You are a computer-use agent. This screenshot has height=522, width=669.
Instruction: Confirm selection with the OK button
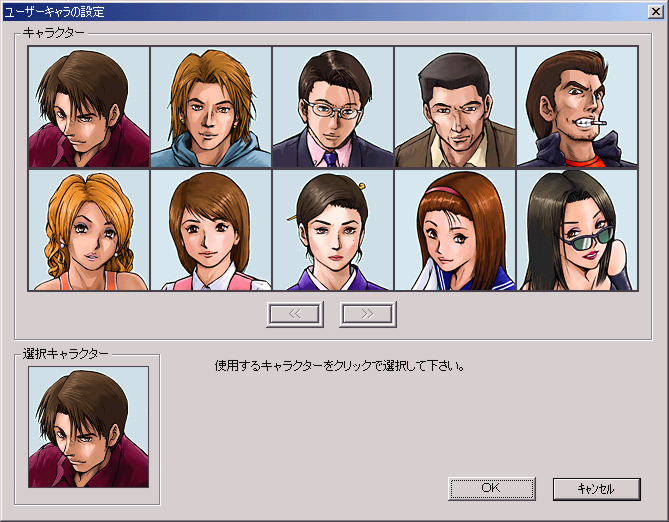click(491, 488)
